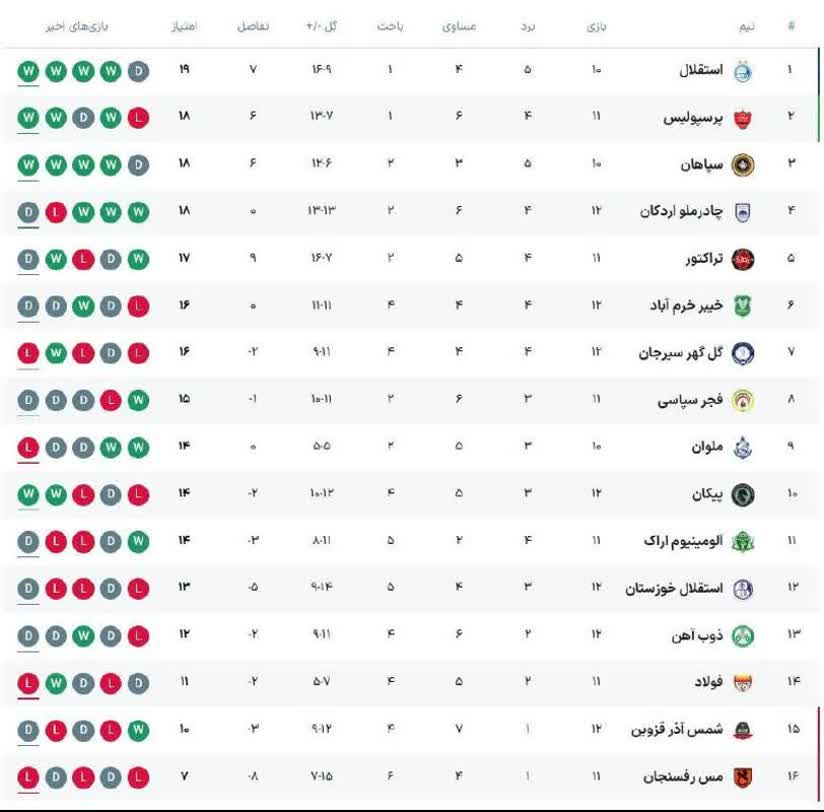Click the red L badge in Persepolis row
Screen dimensions: 824x812
(x=138, y=118)
